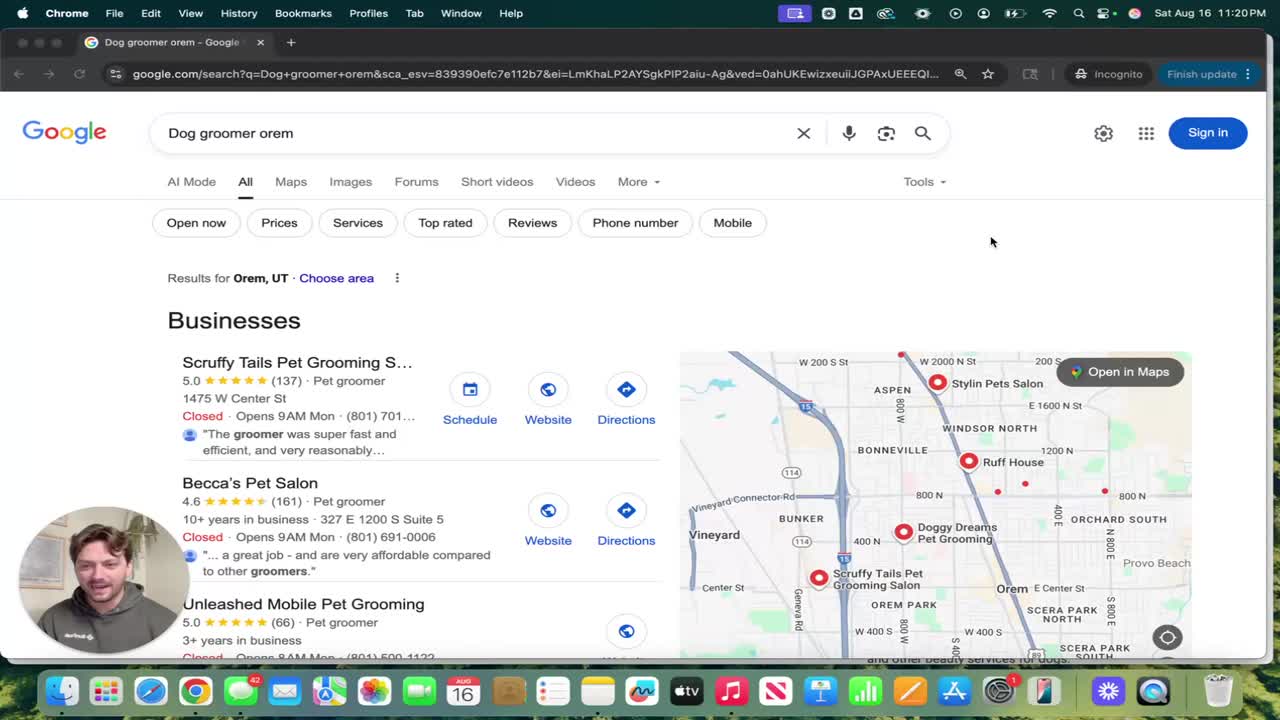
Task: Toggle the Open now filter chip
Action: click(x=196, y=223)
